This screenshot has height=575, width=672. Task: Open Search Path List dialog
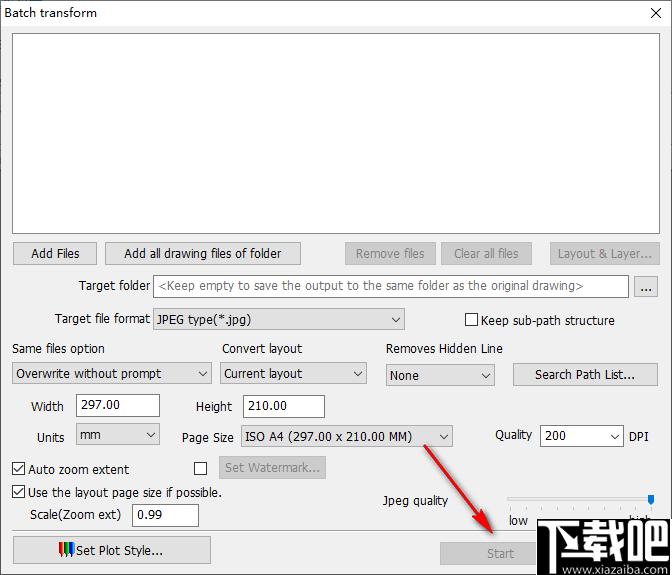[585, 374]
